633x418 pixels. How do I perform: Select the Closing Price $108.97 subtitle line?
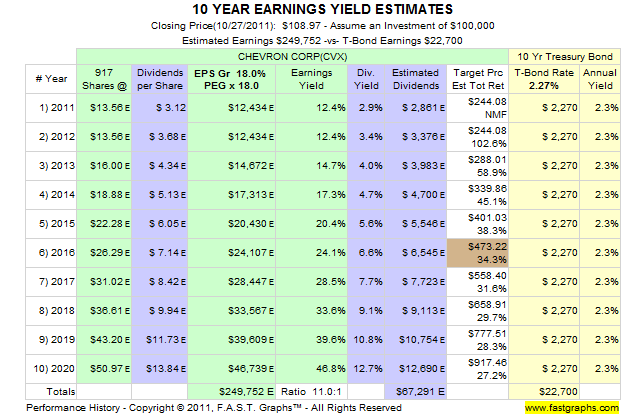pos(323,26)
